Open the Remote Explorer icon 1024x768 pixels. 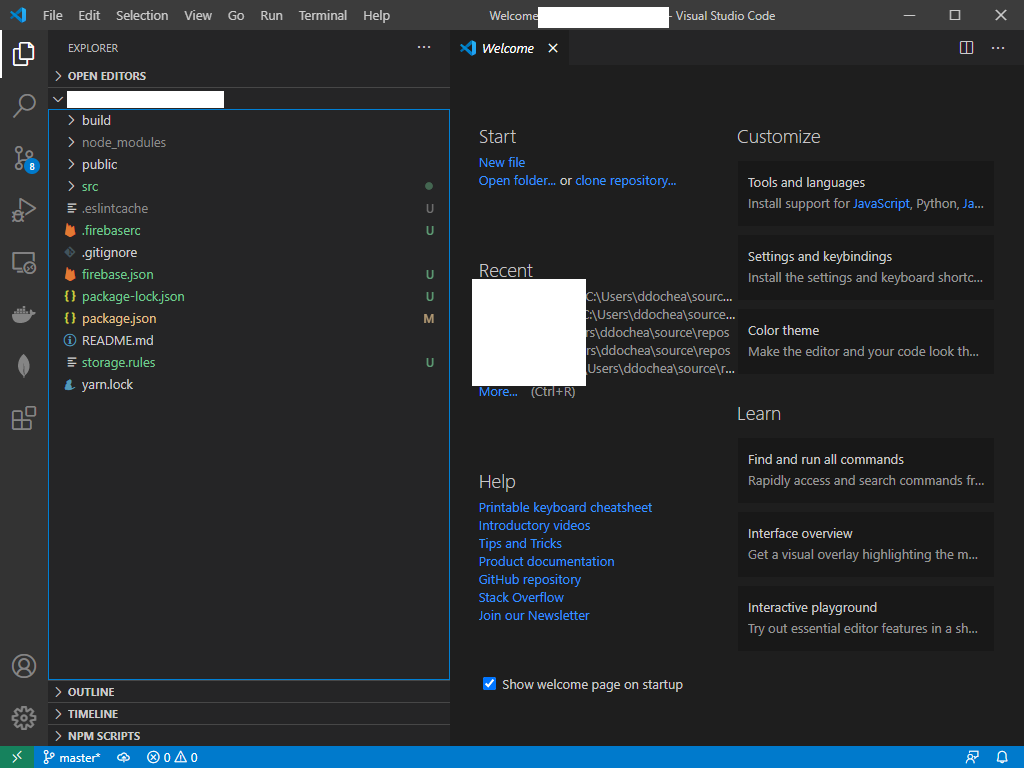tap(24, 263)
